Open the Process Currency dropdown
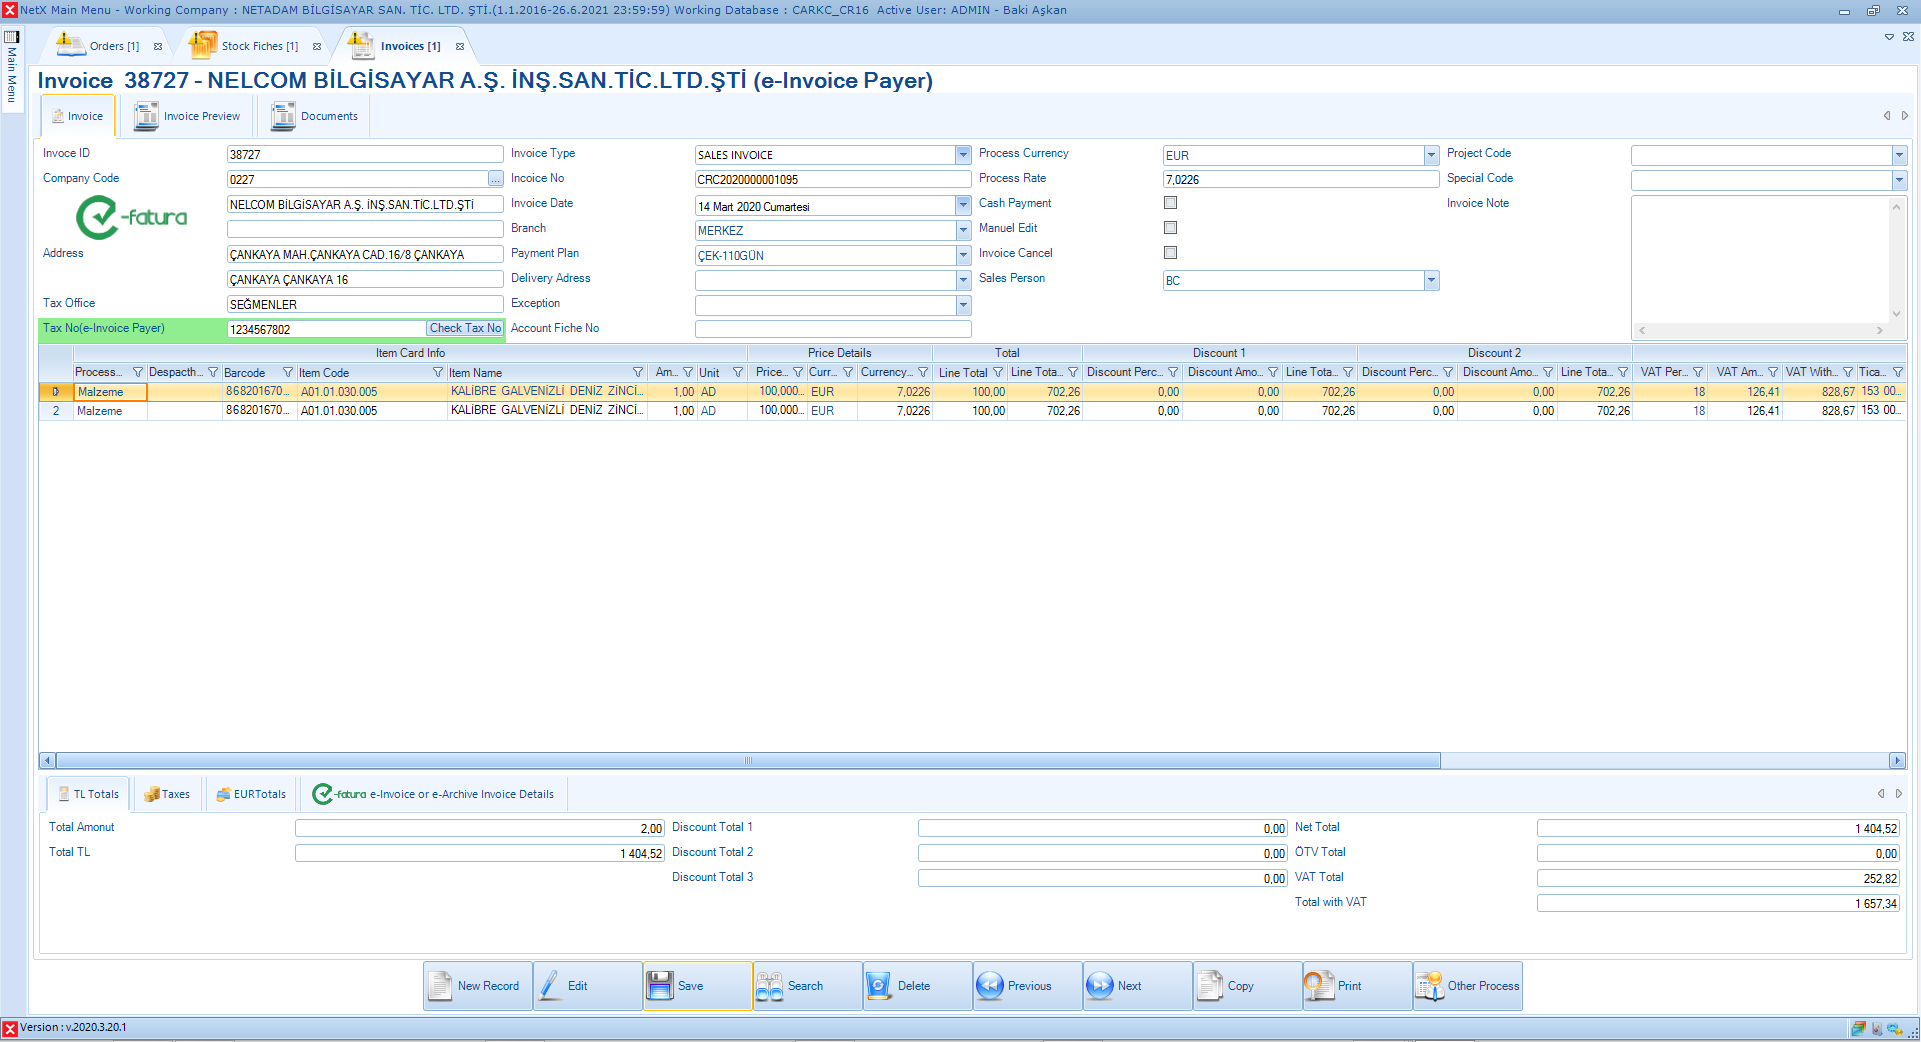This screenshot has height=1042, width=1921. (1431, 155)
